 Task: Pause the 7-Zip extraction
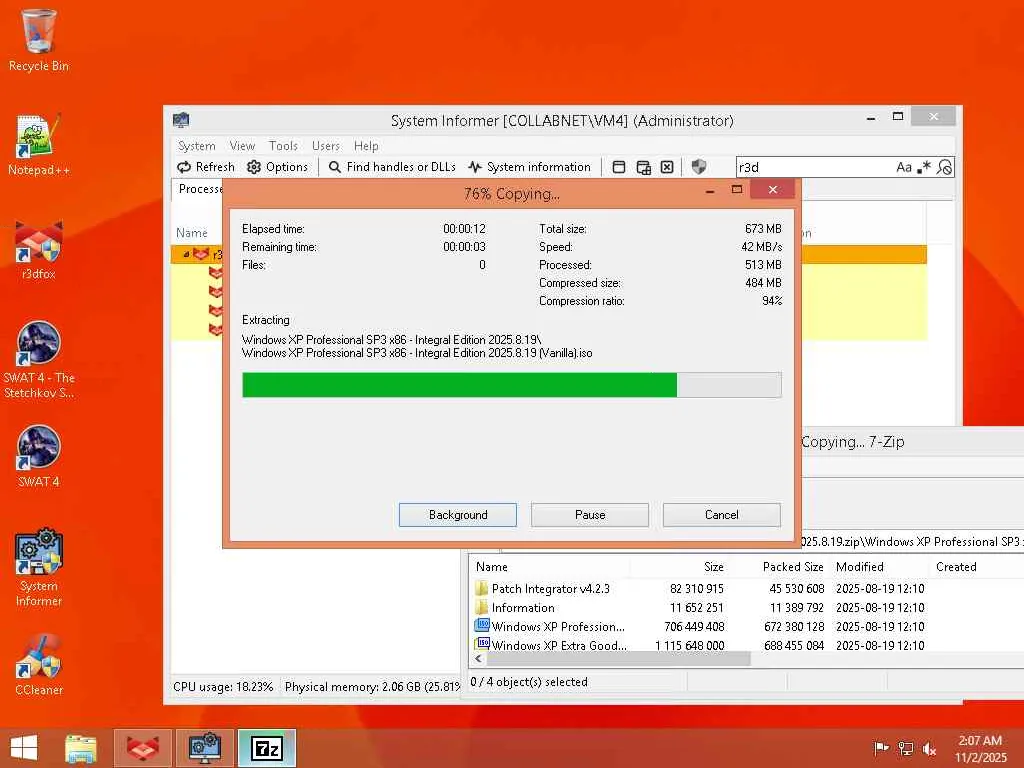590,515
